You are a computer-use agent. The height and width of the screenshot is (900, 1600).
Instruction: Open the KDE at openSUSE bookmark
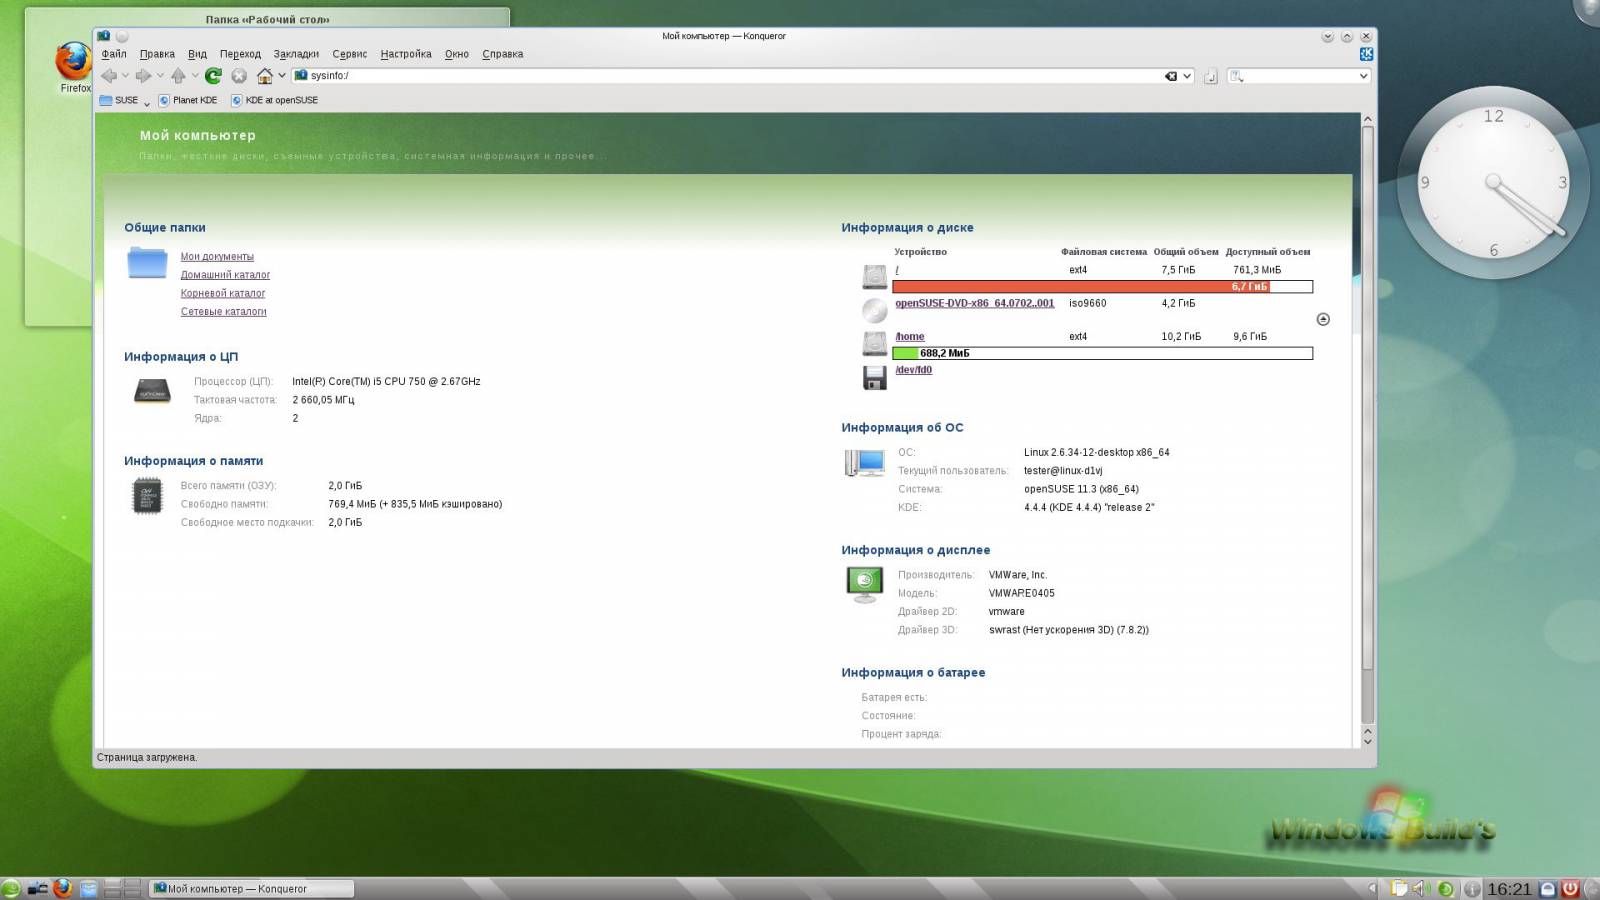point(275,100)
